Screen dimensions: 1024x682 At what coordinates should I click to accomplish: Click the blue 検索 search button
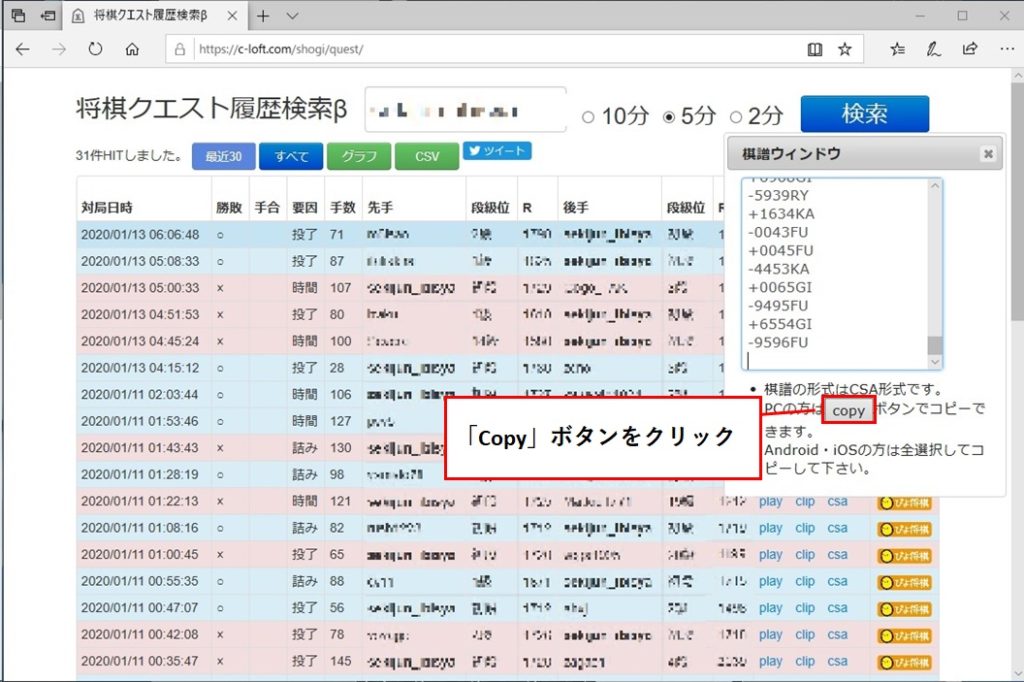coord(865,114)
